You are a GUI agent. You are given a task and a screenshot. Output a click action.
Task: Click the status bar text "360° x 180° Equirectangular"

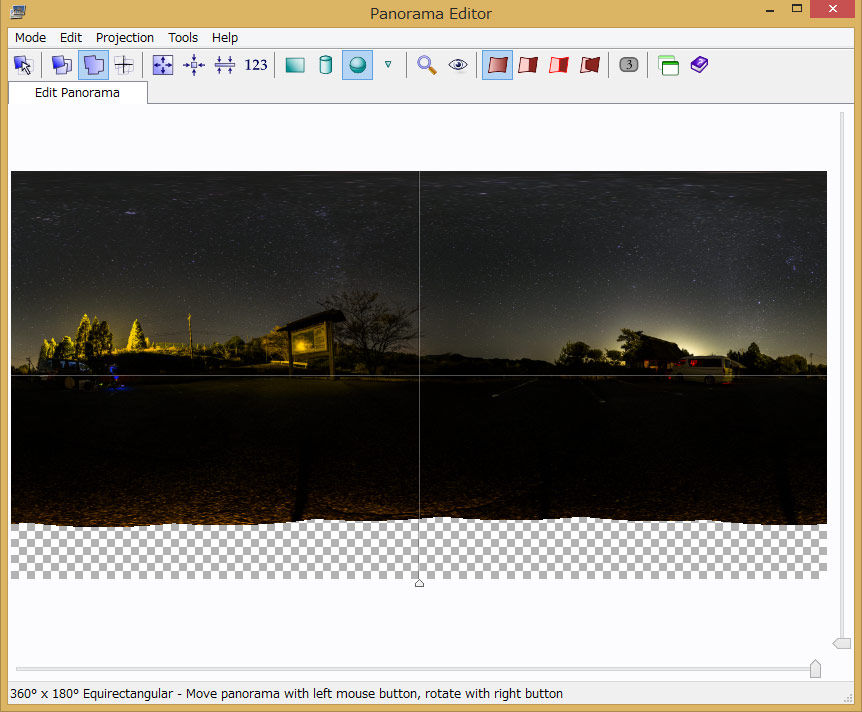pos(91,693)
